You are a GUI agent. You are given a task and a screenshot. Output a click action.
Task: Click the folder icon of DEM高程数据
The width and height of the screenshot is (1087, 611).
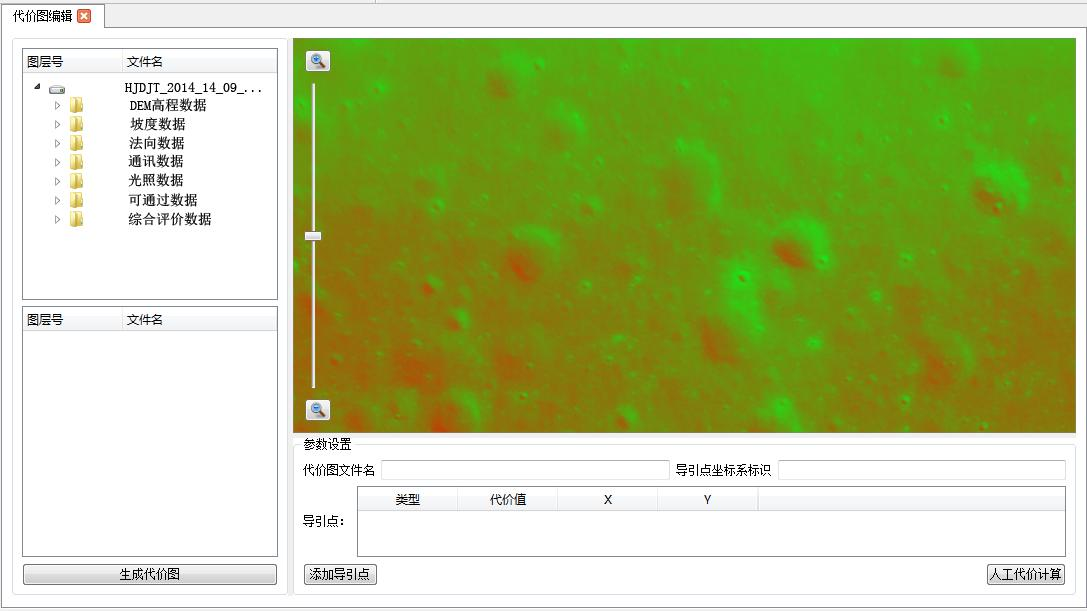[76, 105]
